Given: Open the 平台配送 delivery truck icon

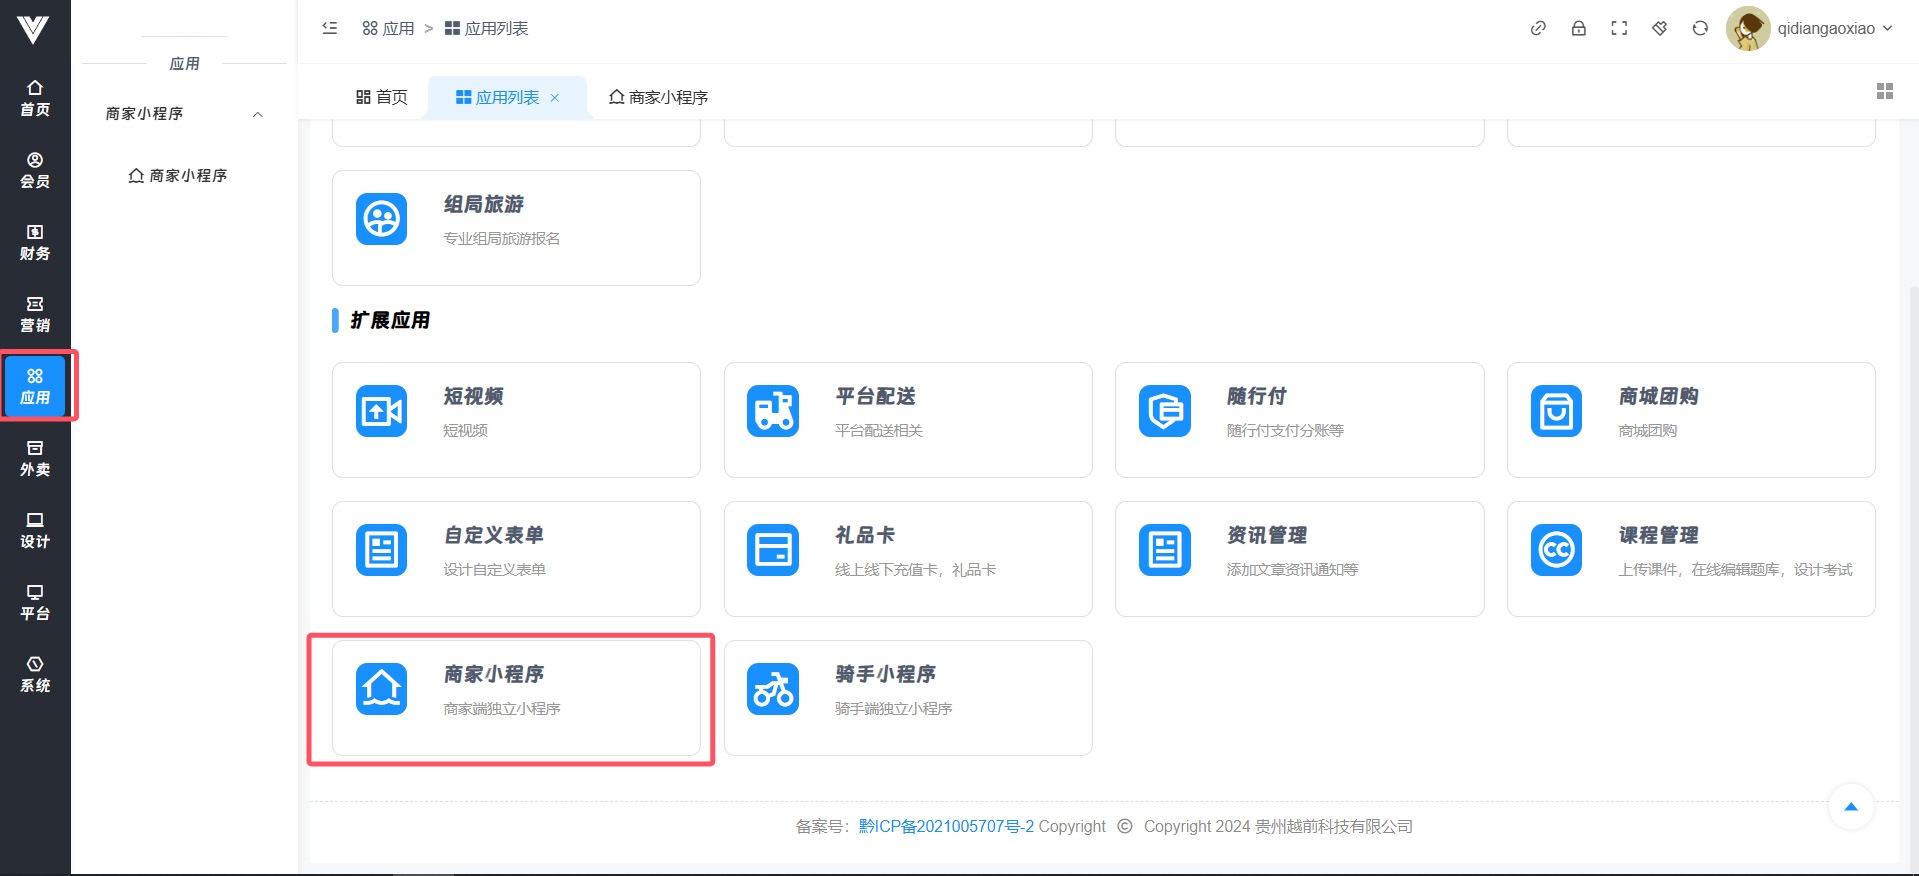Looking at the screenshot, I should (773, 411).
